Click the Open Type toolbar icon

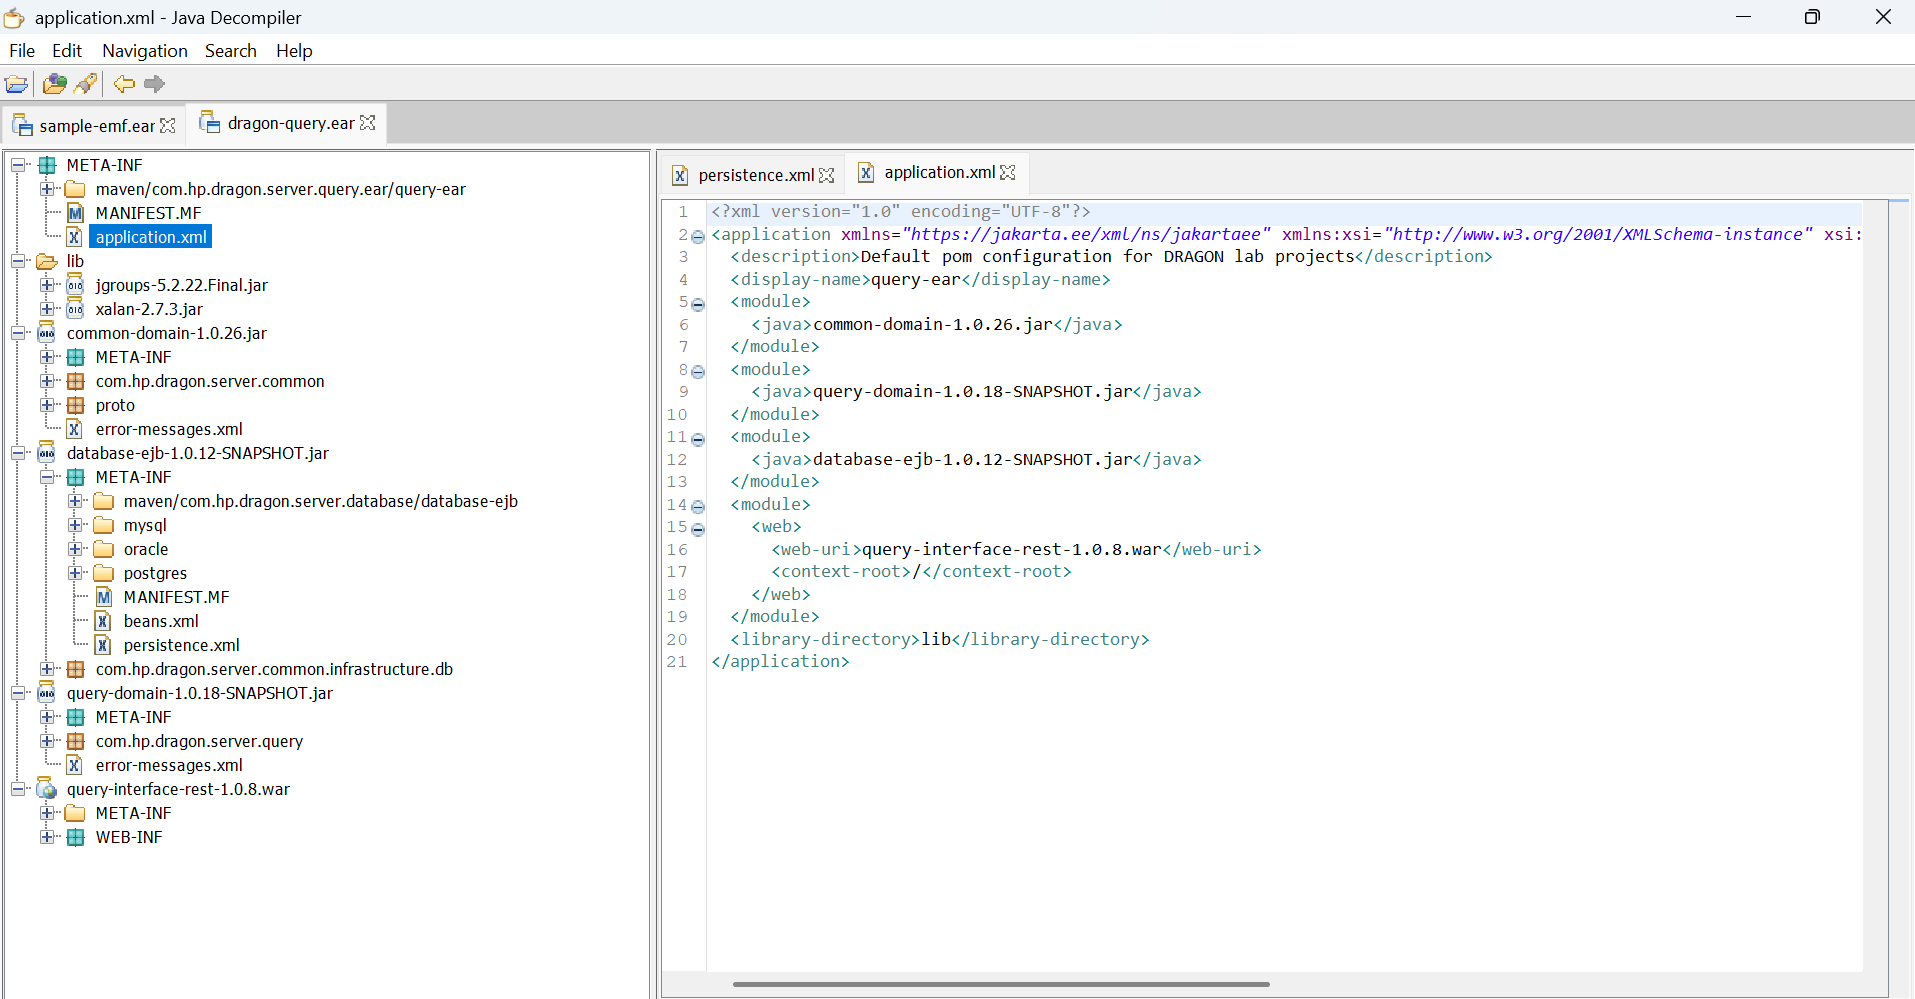tap(54, 84)
